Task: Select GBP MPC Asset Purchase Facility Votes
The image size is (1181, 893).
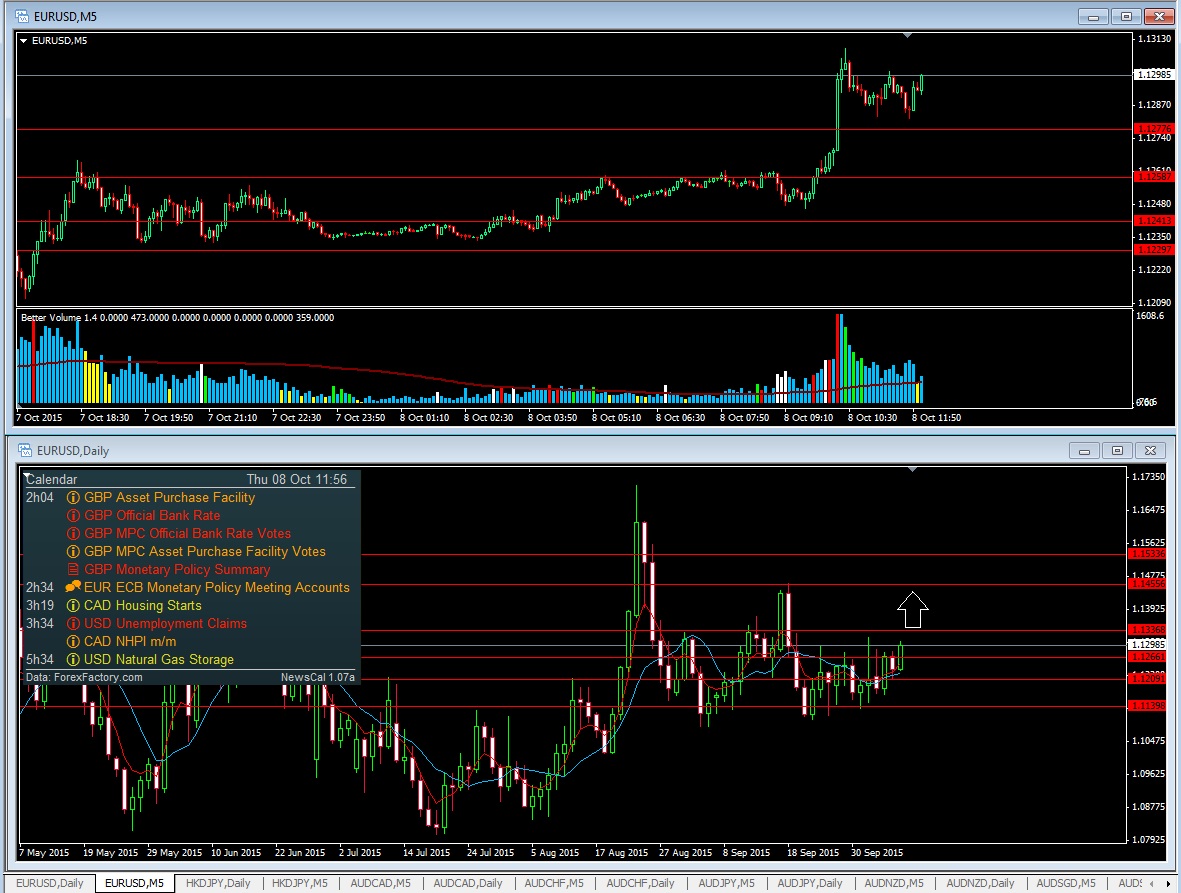Action: tap(205, 551)
